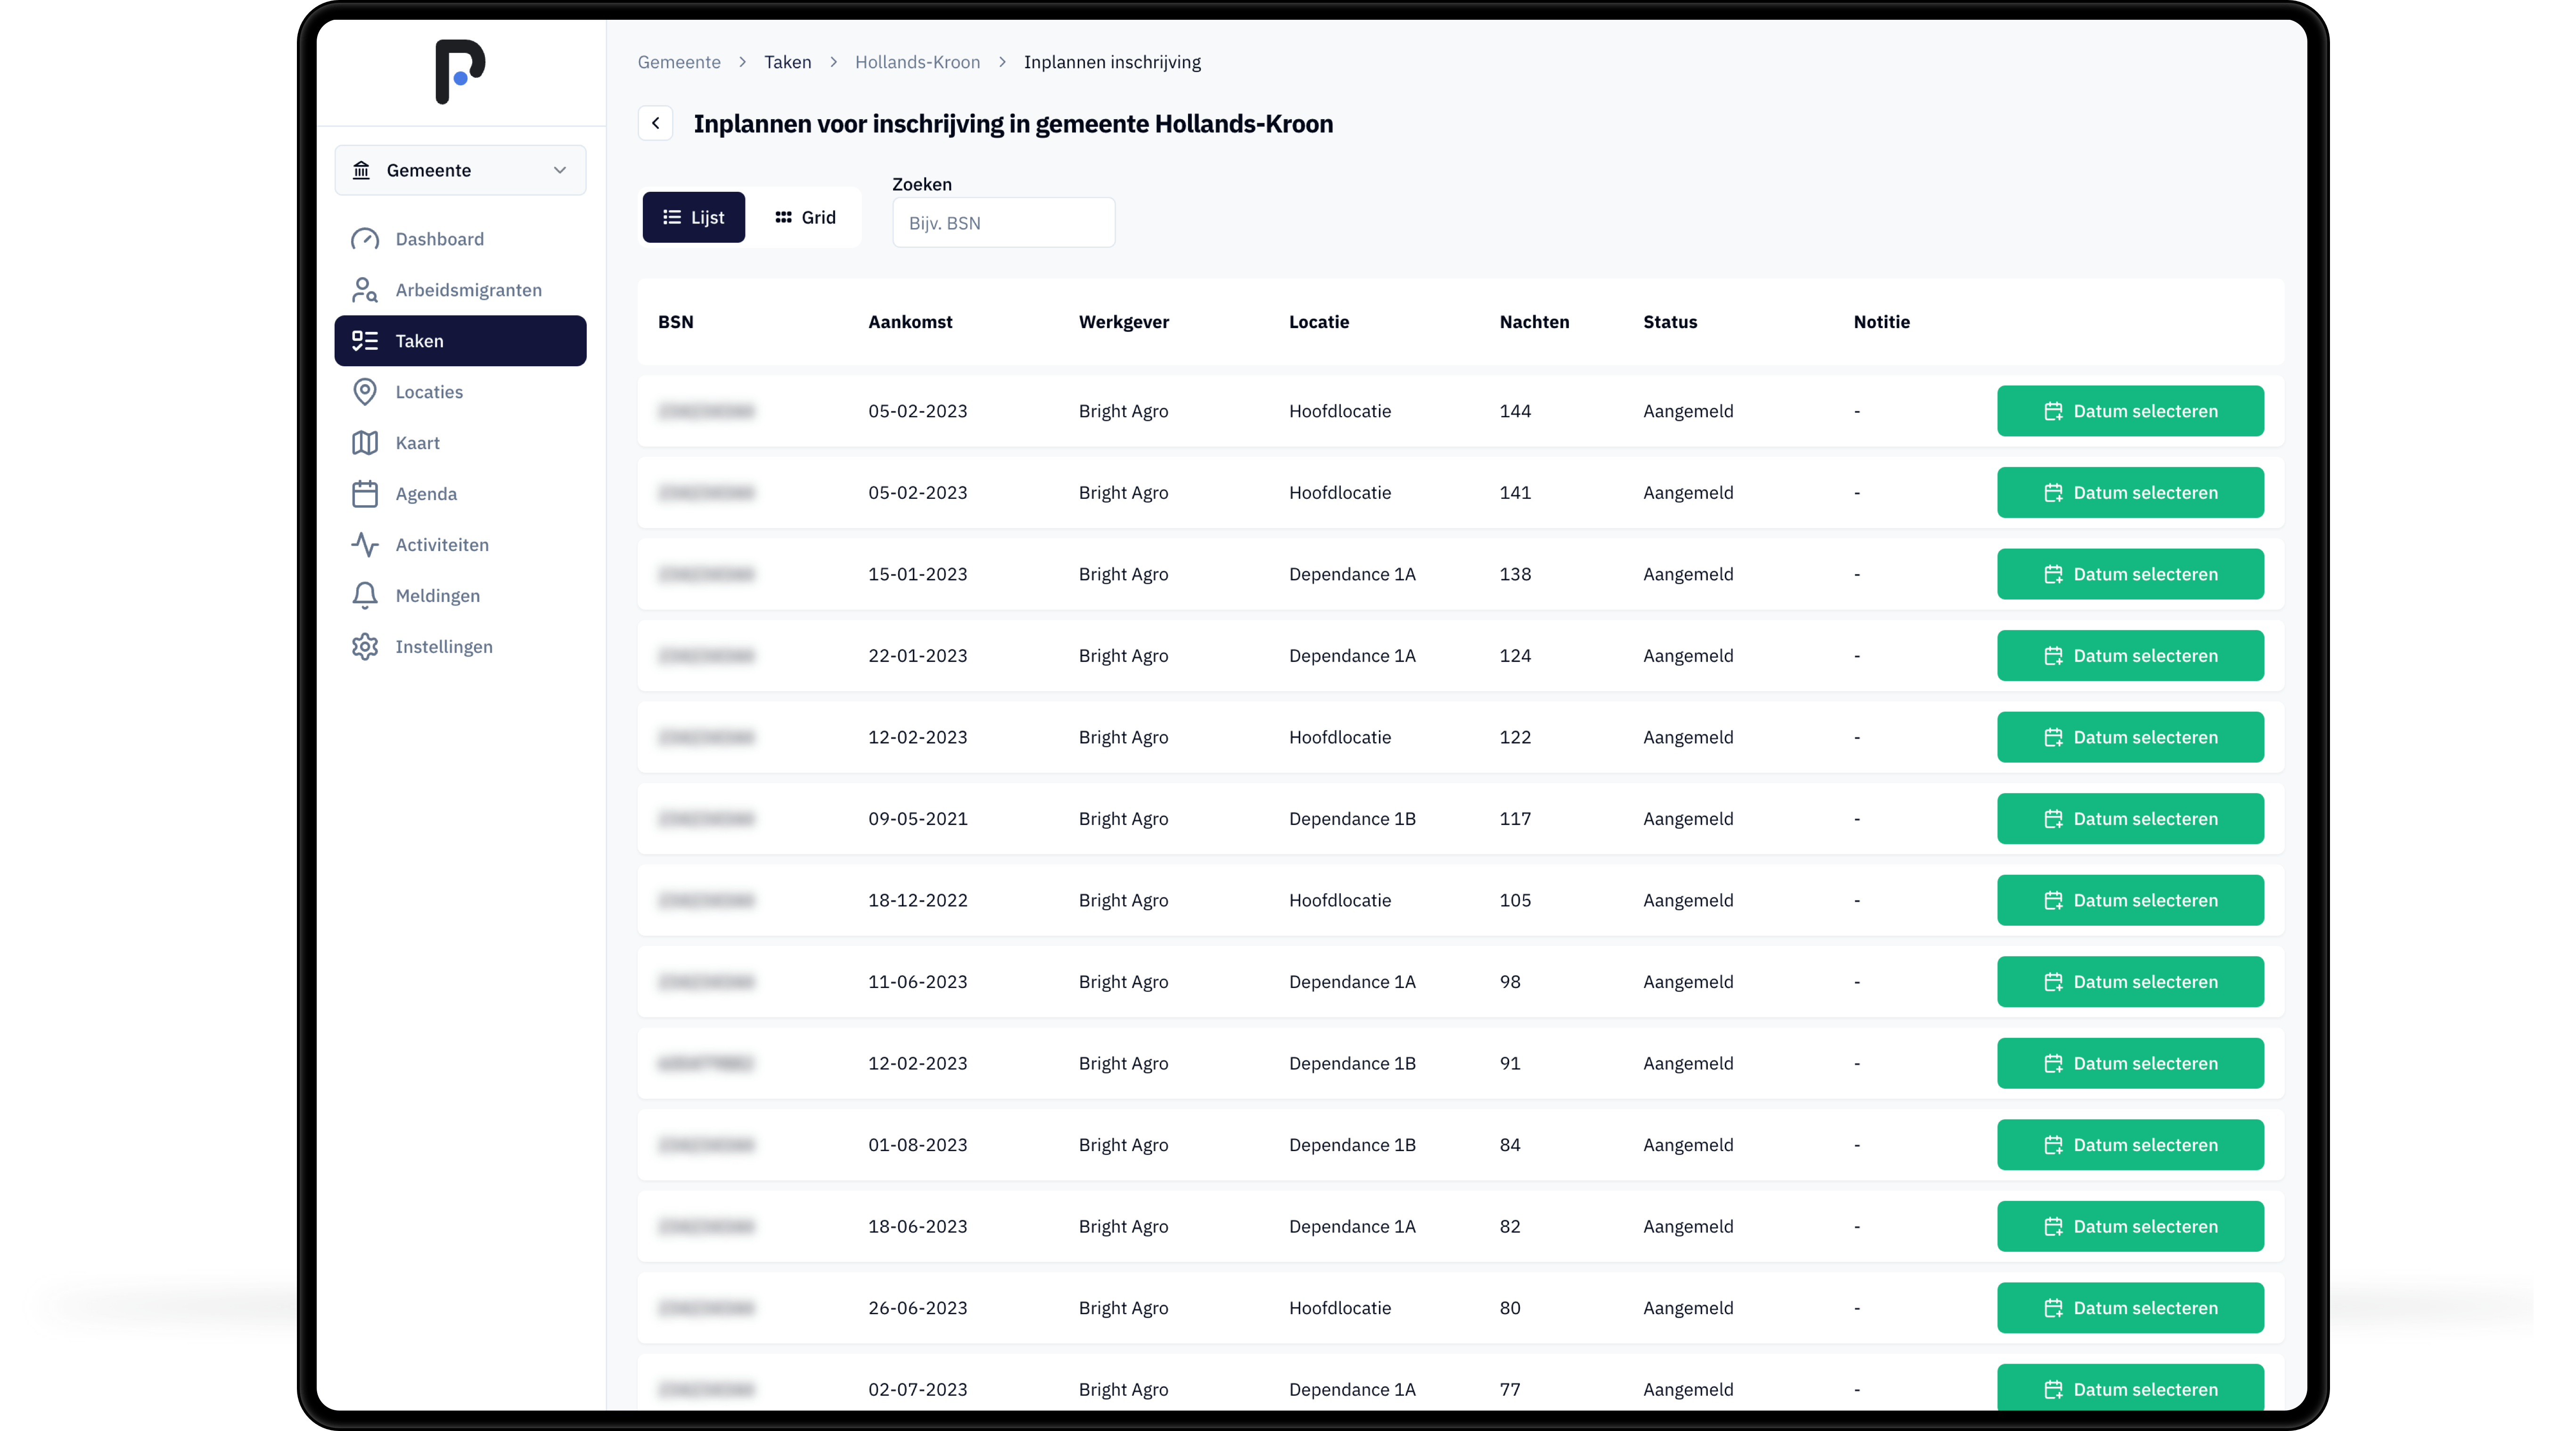
Task: Click the 84 nachten value
Action: 1510,1145
